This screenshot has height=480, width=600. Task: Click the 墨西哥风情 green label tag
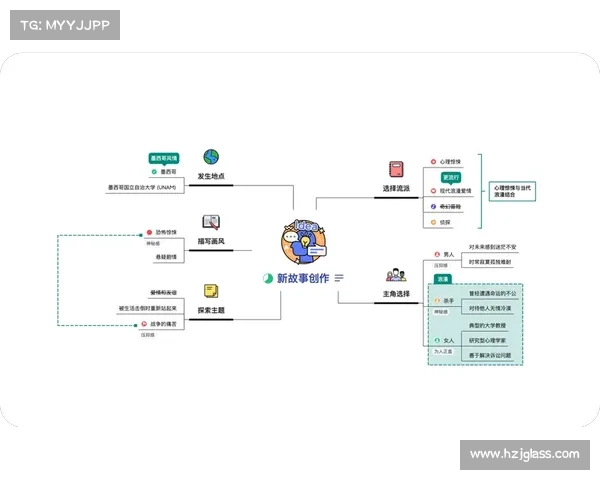(x=163, y=158)
